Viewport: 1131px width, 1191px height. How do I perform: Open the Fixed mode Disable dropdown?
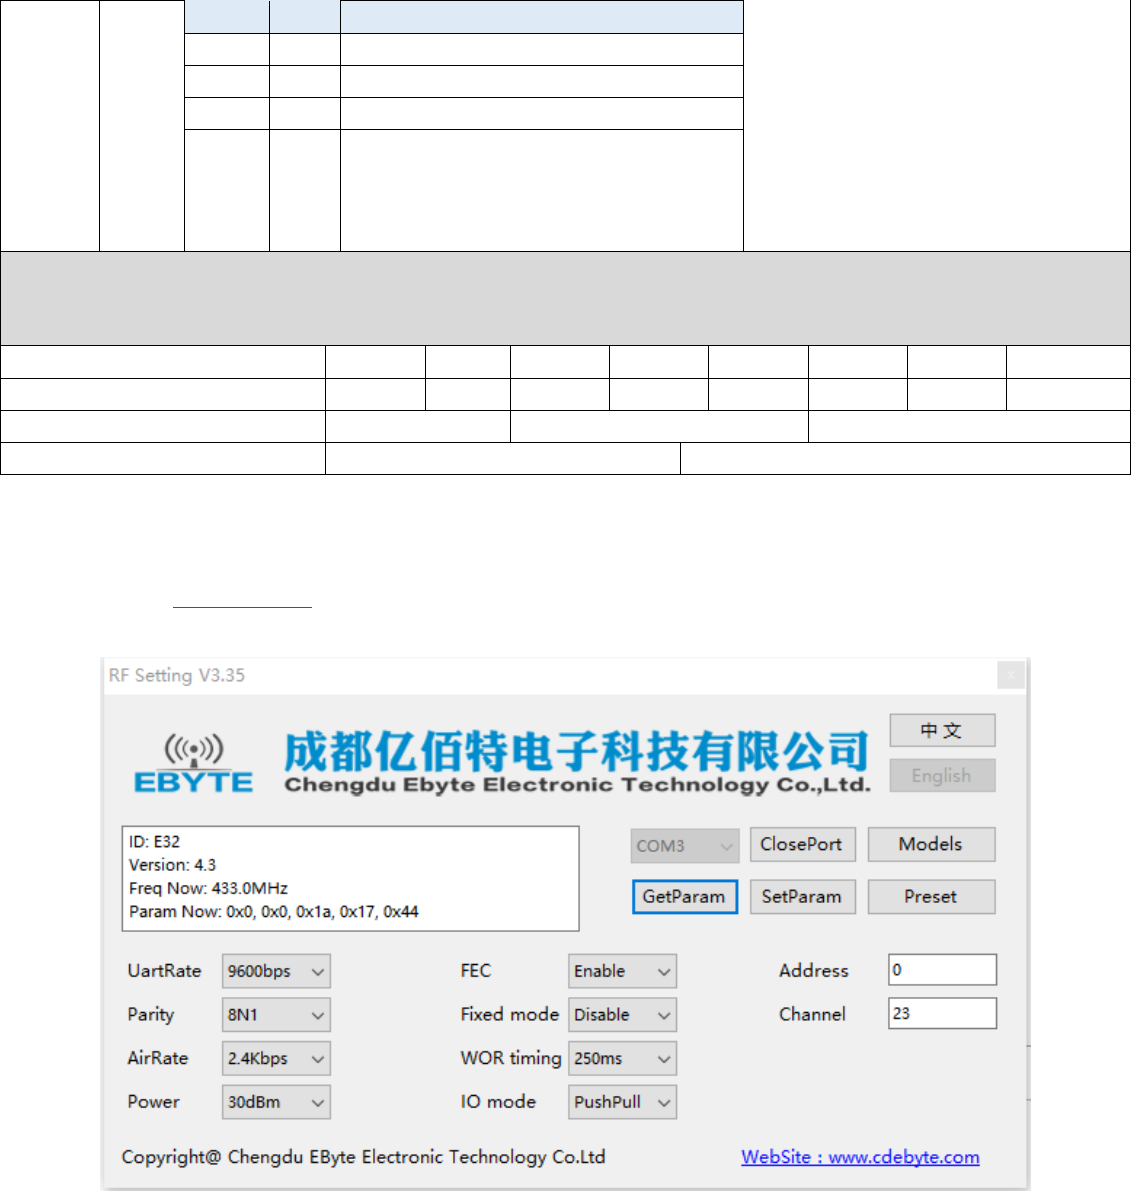tap(622, 1015)
